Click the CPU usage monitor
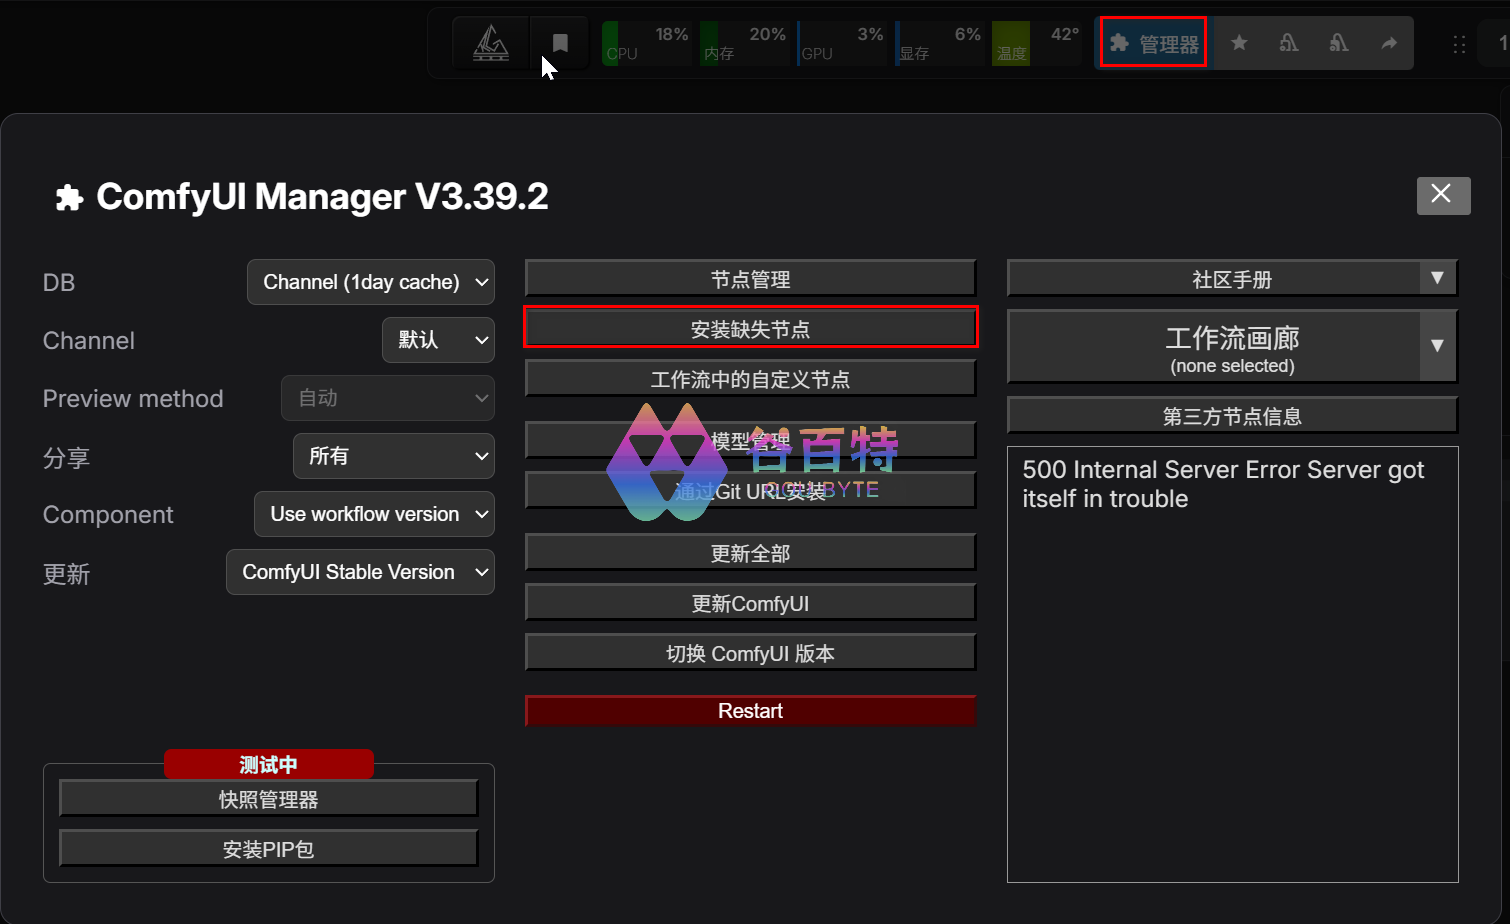The height and width of the screenshot is (924, 1510). (x=646, y=43)
